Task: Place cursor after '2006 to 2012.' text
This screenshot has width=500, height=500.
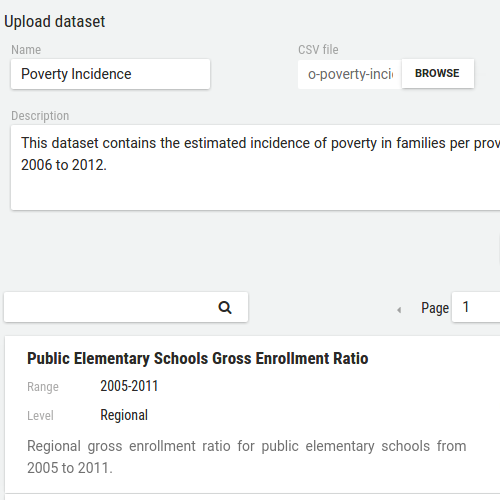Action: coord(107,165)
